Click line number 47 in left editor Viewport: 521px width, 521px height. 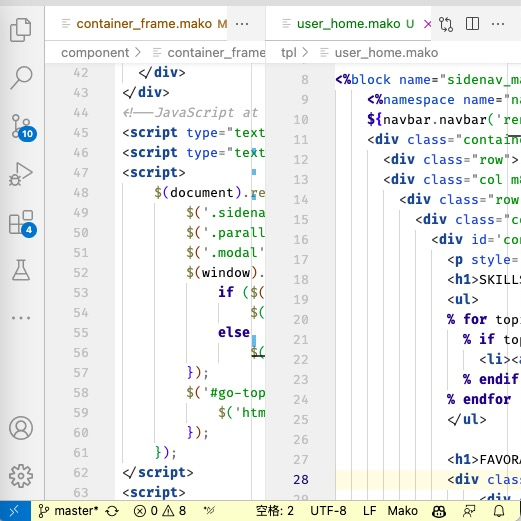point(81,173)
